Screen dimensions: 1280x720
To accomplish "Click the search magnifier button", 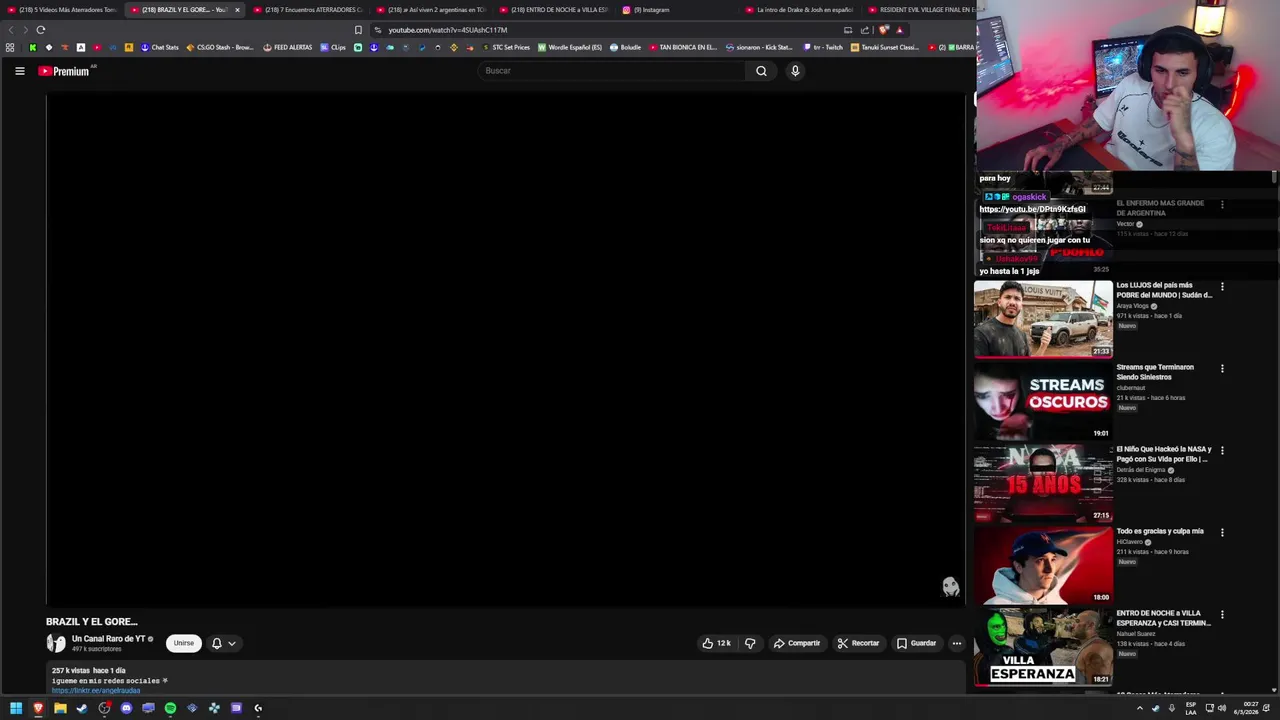I will point(761,71).
